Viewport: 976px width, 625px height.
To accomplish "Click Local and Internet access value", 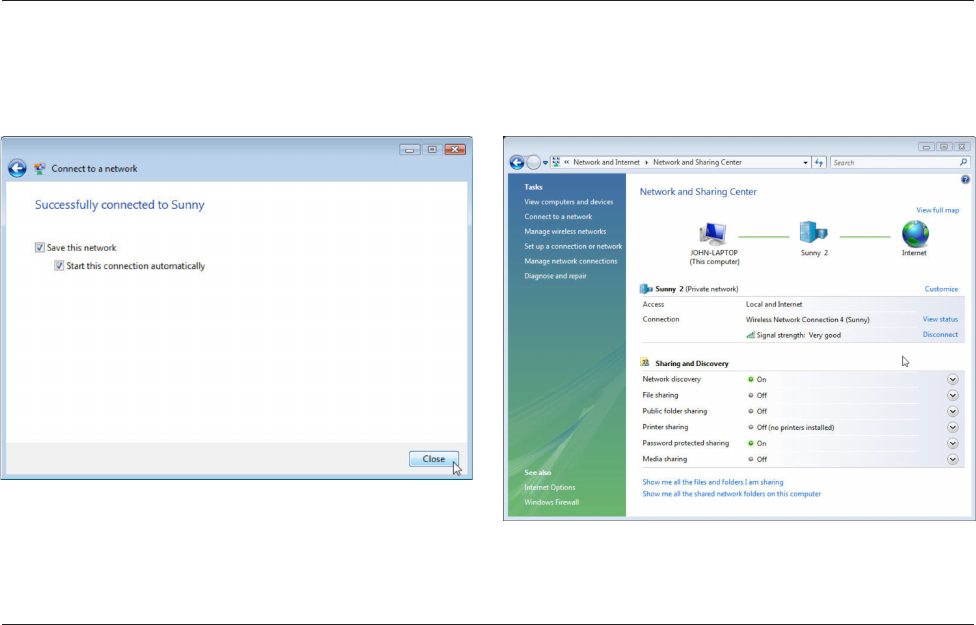I will pos(774,304).
